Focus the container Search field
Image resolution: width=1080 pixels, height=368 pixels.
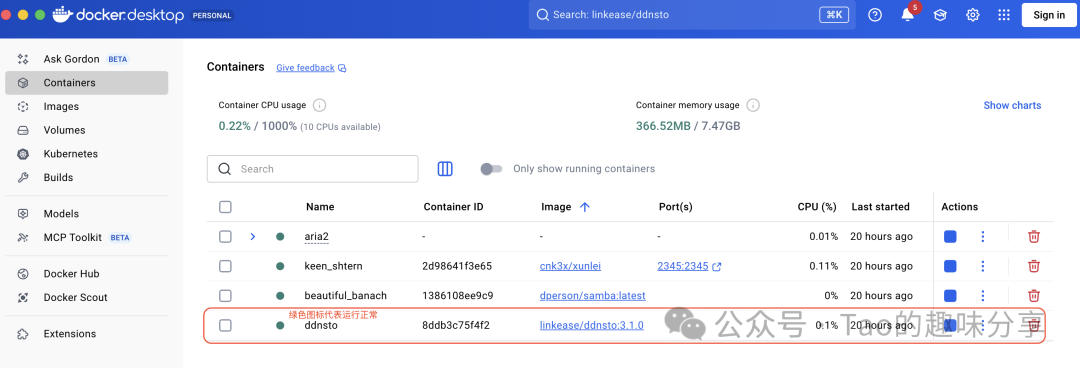coord(313,169)
